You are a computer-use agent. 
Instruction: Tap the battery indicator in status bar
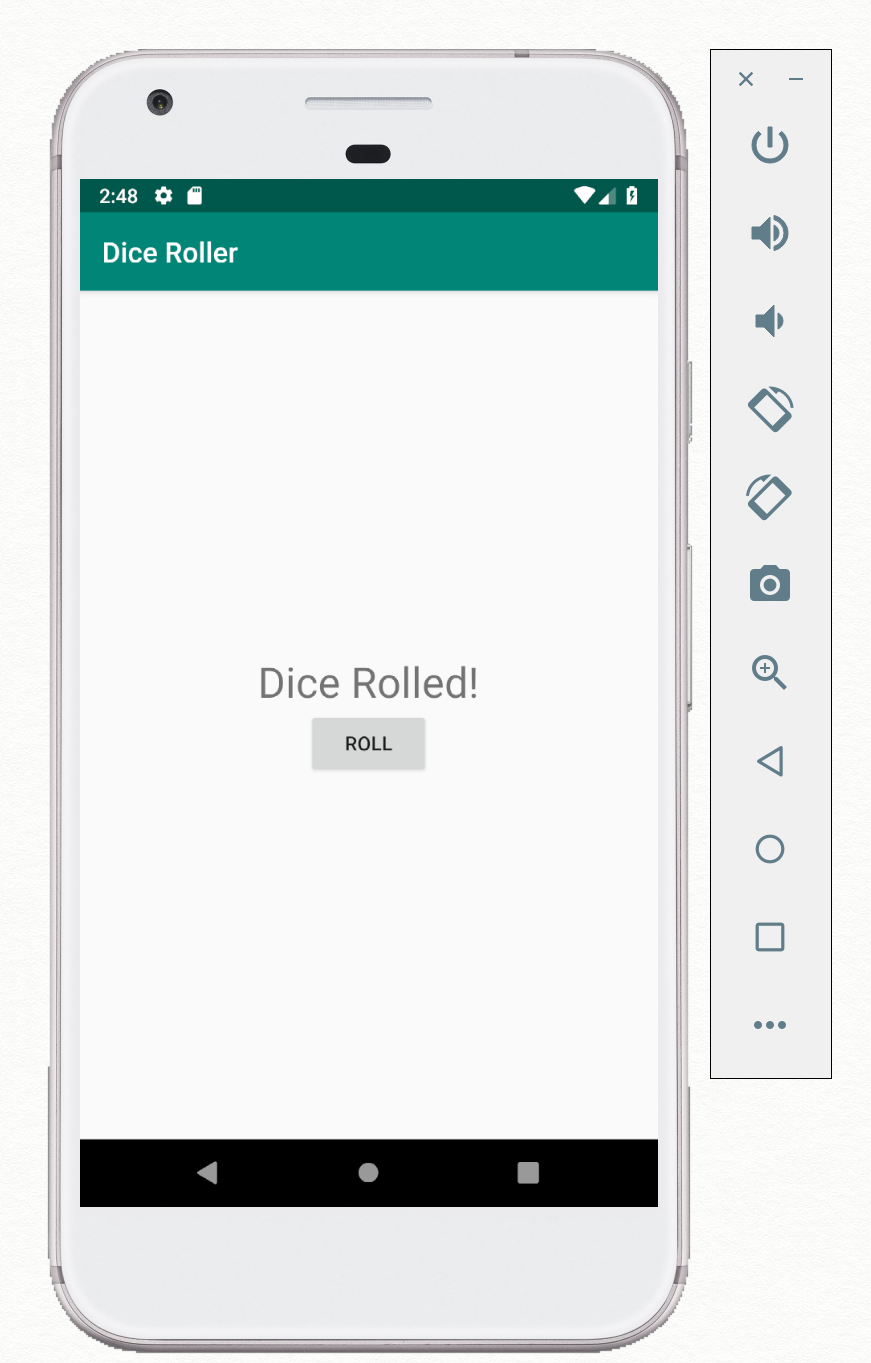(632, 196)
